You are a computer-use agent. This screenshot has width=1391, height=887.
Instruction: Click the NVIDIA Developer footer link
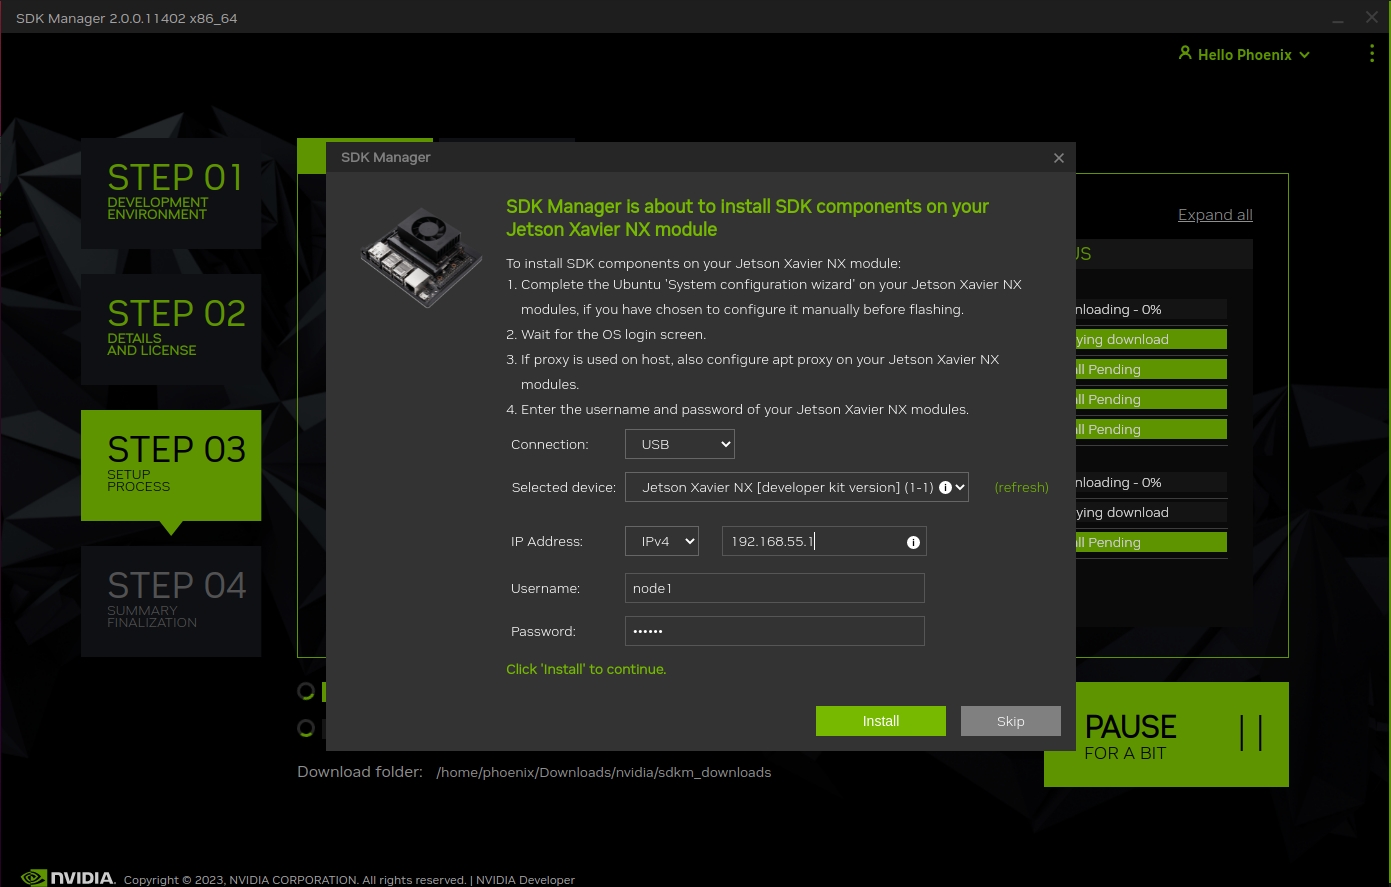click(x=525, y=880)
